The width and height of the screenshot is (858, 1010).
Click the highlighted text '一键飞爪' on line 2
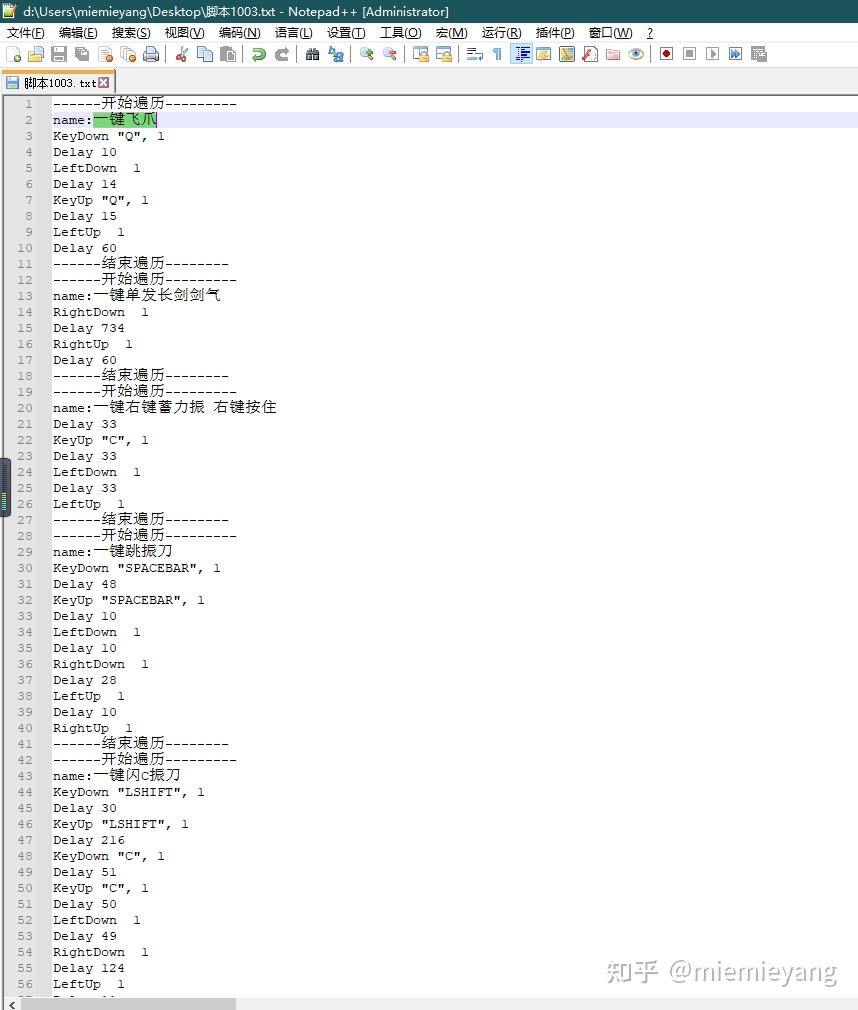tap(125, 120)
